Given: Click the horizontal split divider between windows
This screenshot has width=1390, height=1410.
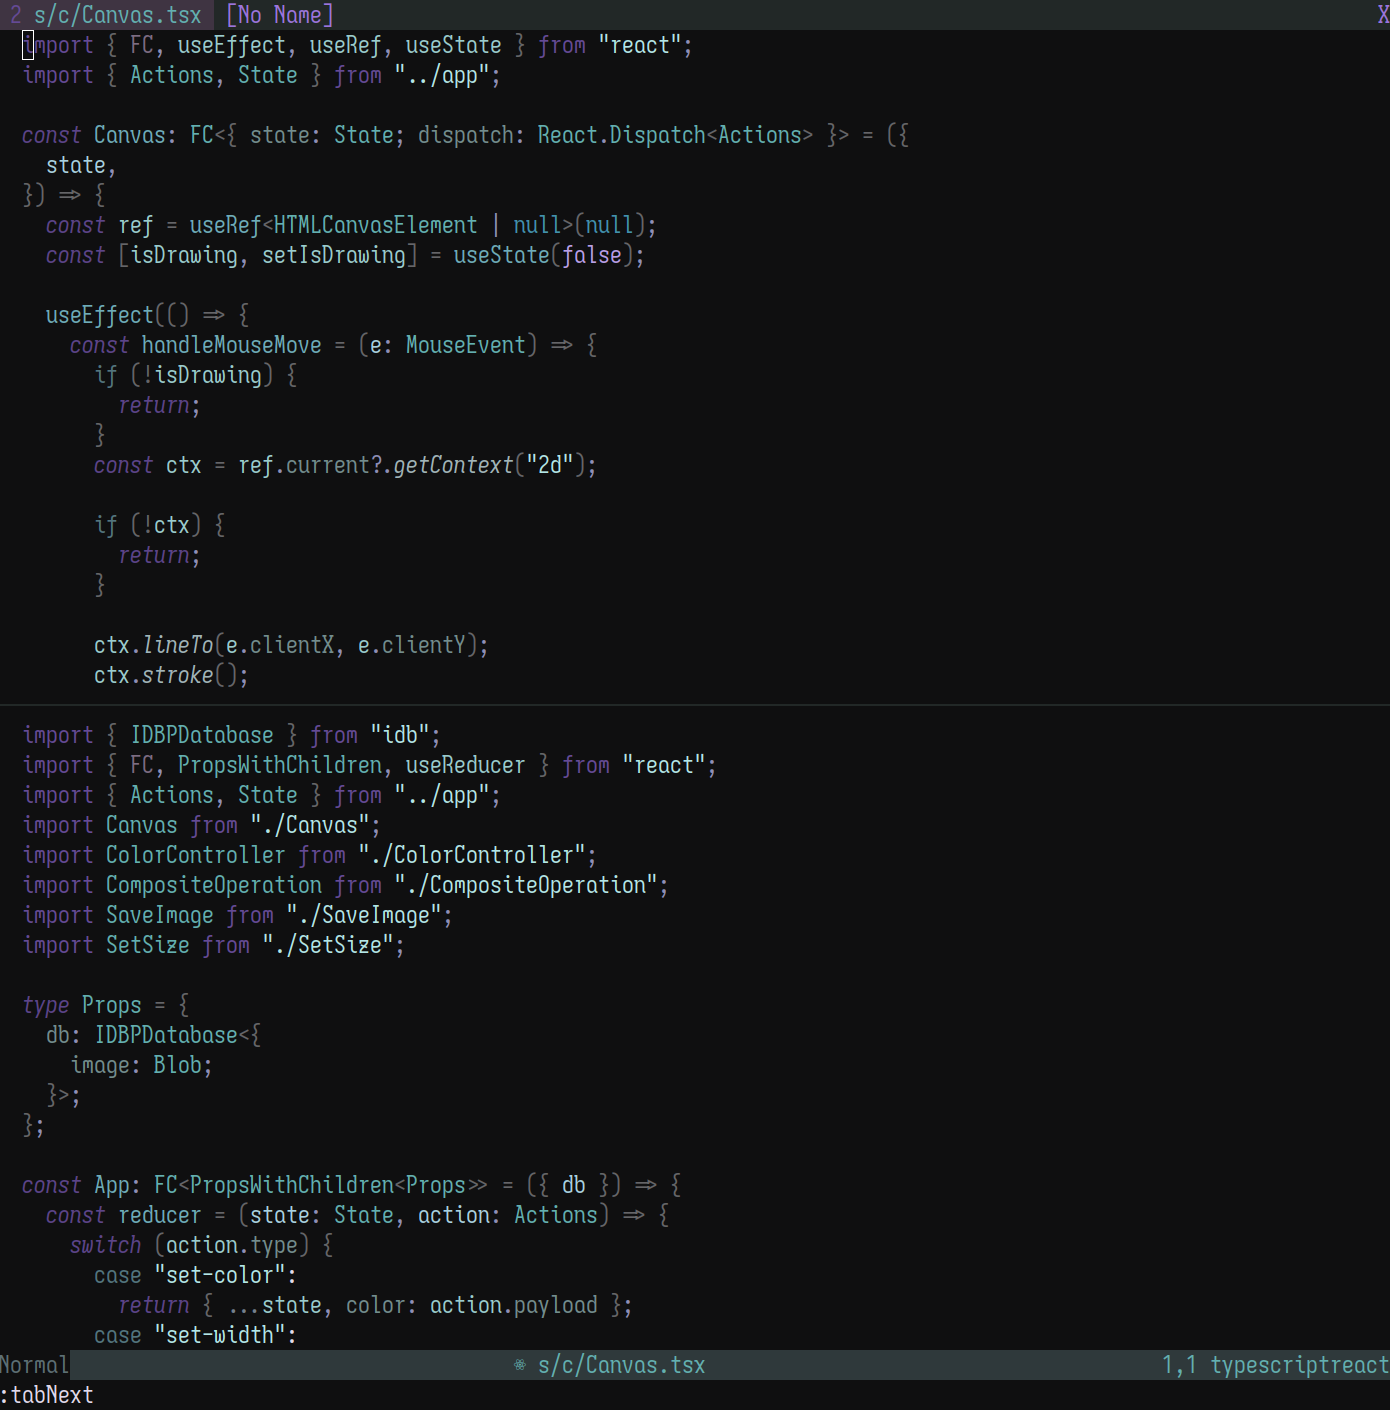Looking at the screenshot, I should coord(695,705).
